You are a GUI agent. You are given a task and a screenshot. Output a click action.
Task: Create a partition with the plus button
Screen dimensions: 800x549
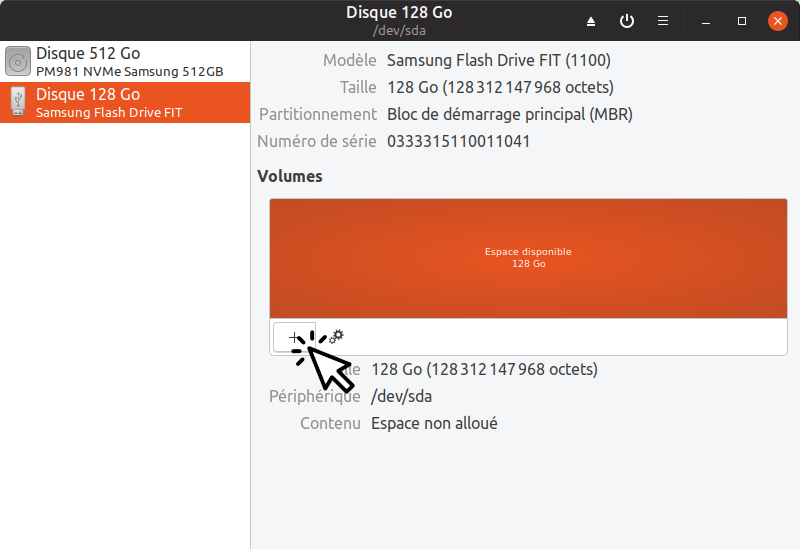294,337
